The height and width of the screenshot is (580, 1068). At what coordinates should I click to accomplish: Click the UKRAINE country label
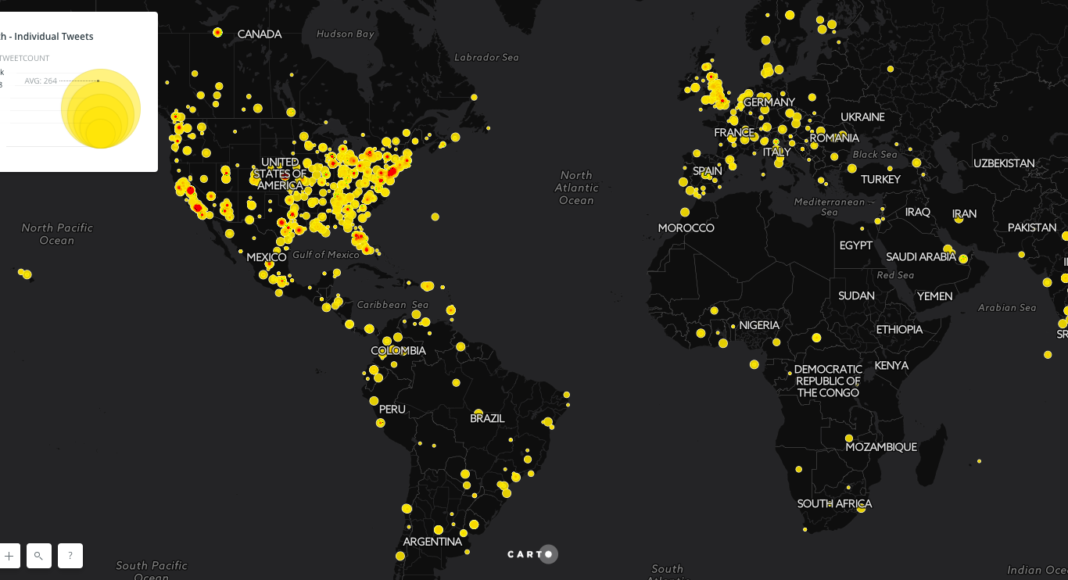point(862,117)
